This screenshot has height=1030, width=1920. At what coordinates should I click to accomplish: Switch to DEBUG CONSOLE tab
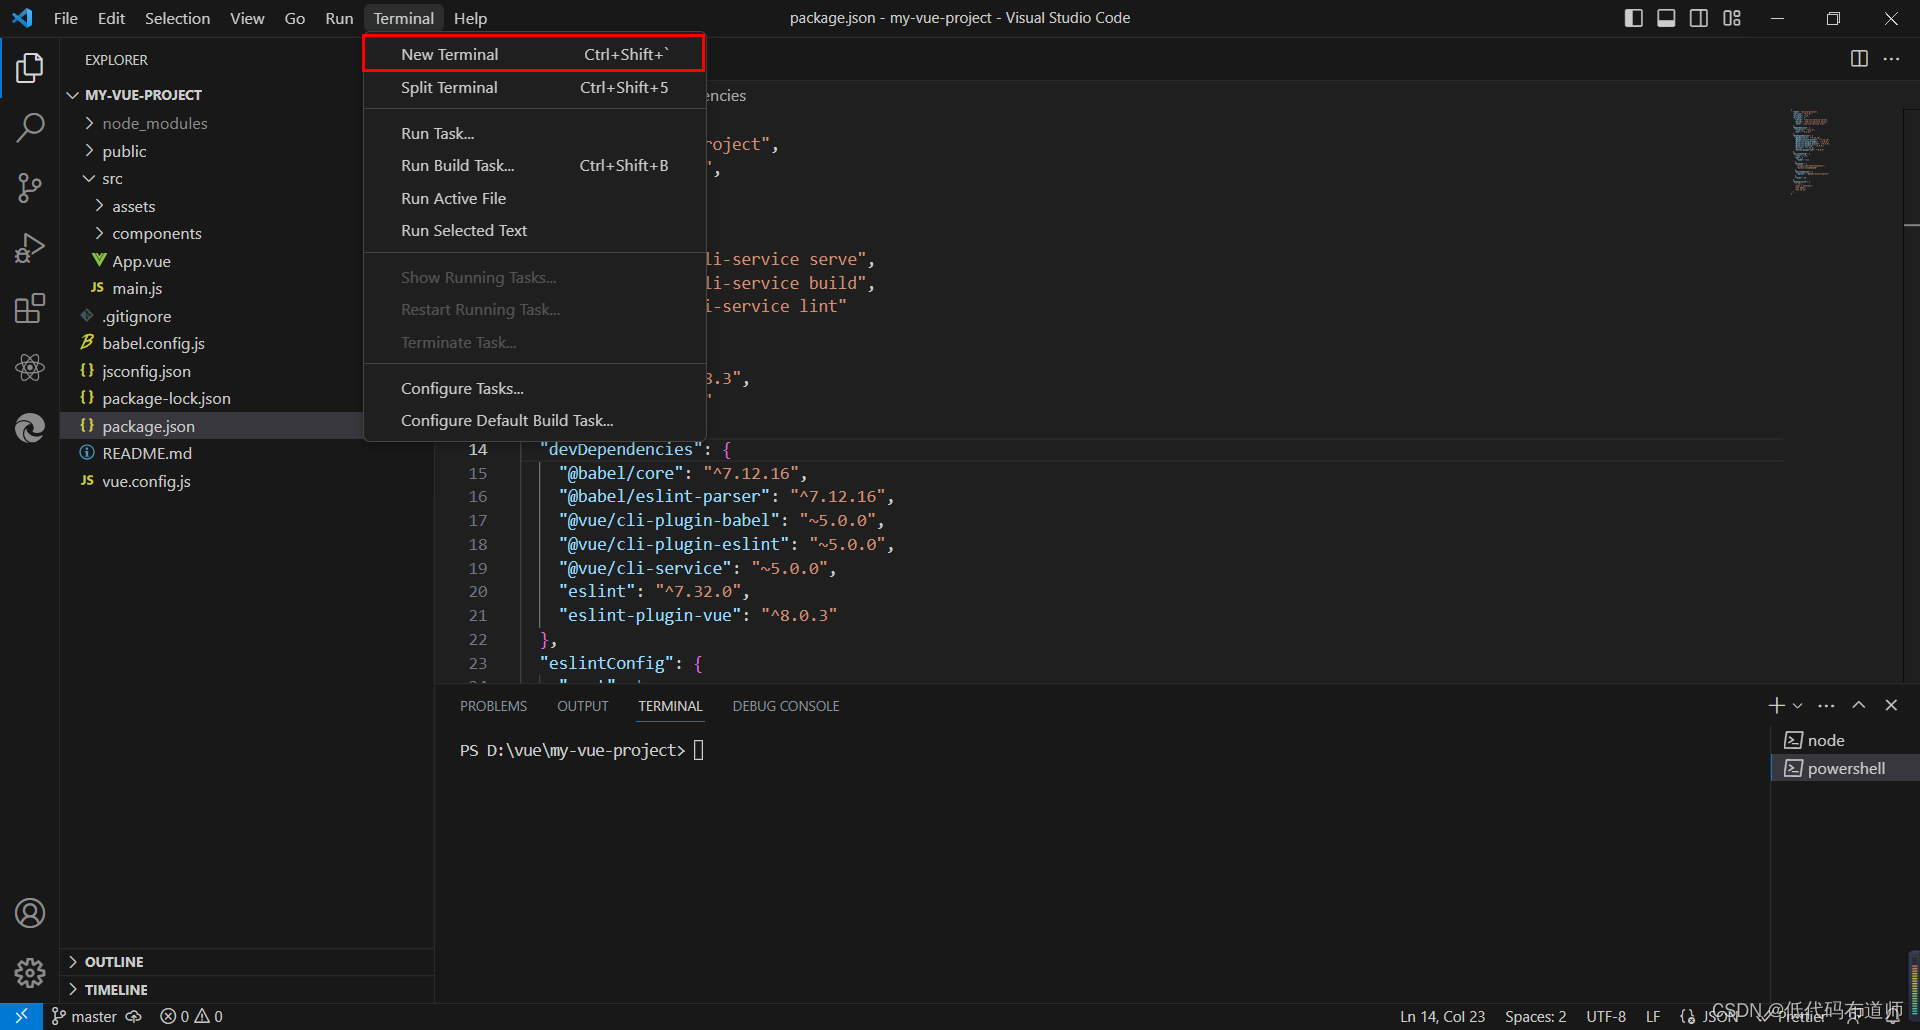(x=786, y=706)
